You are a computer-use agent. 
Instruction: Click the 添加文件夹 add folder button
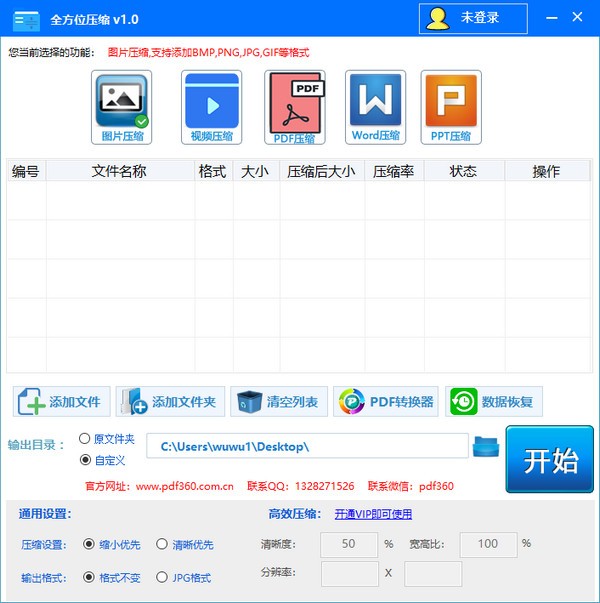click(x=170, y=402)
